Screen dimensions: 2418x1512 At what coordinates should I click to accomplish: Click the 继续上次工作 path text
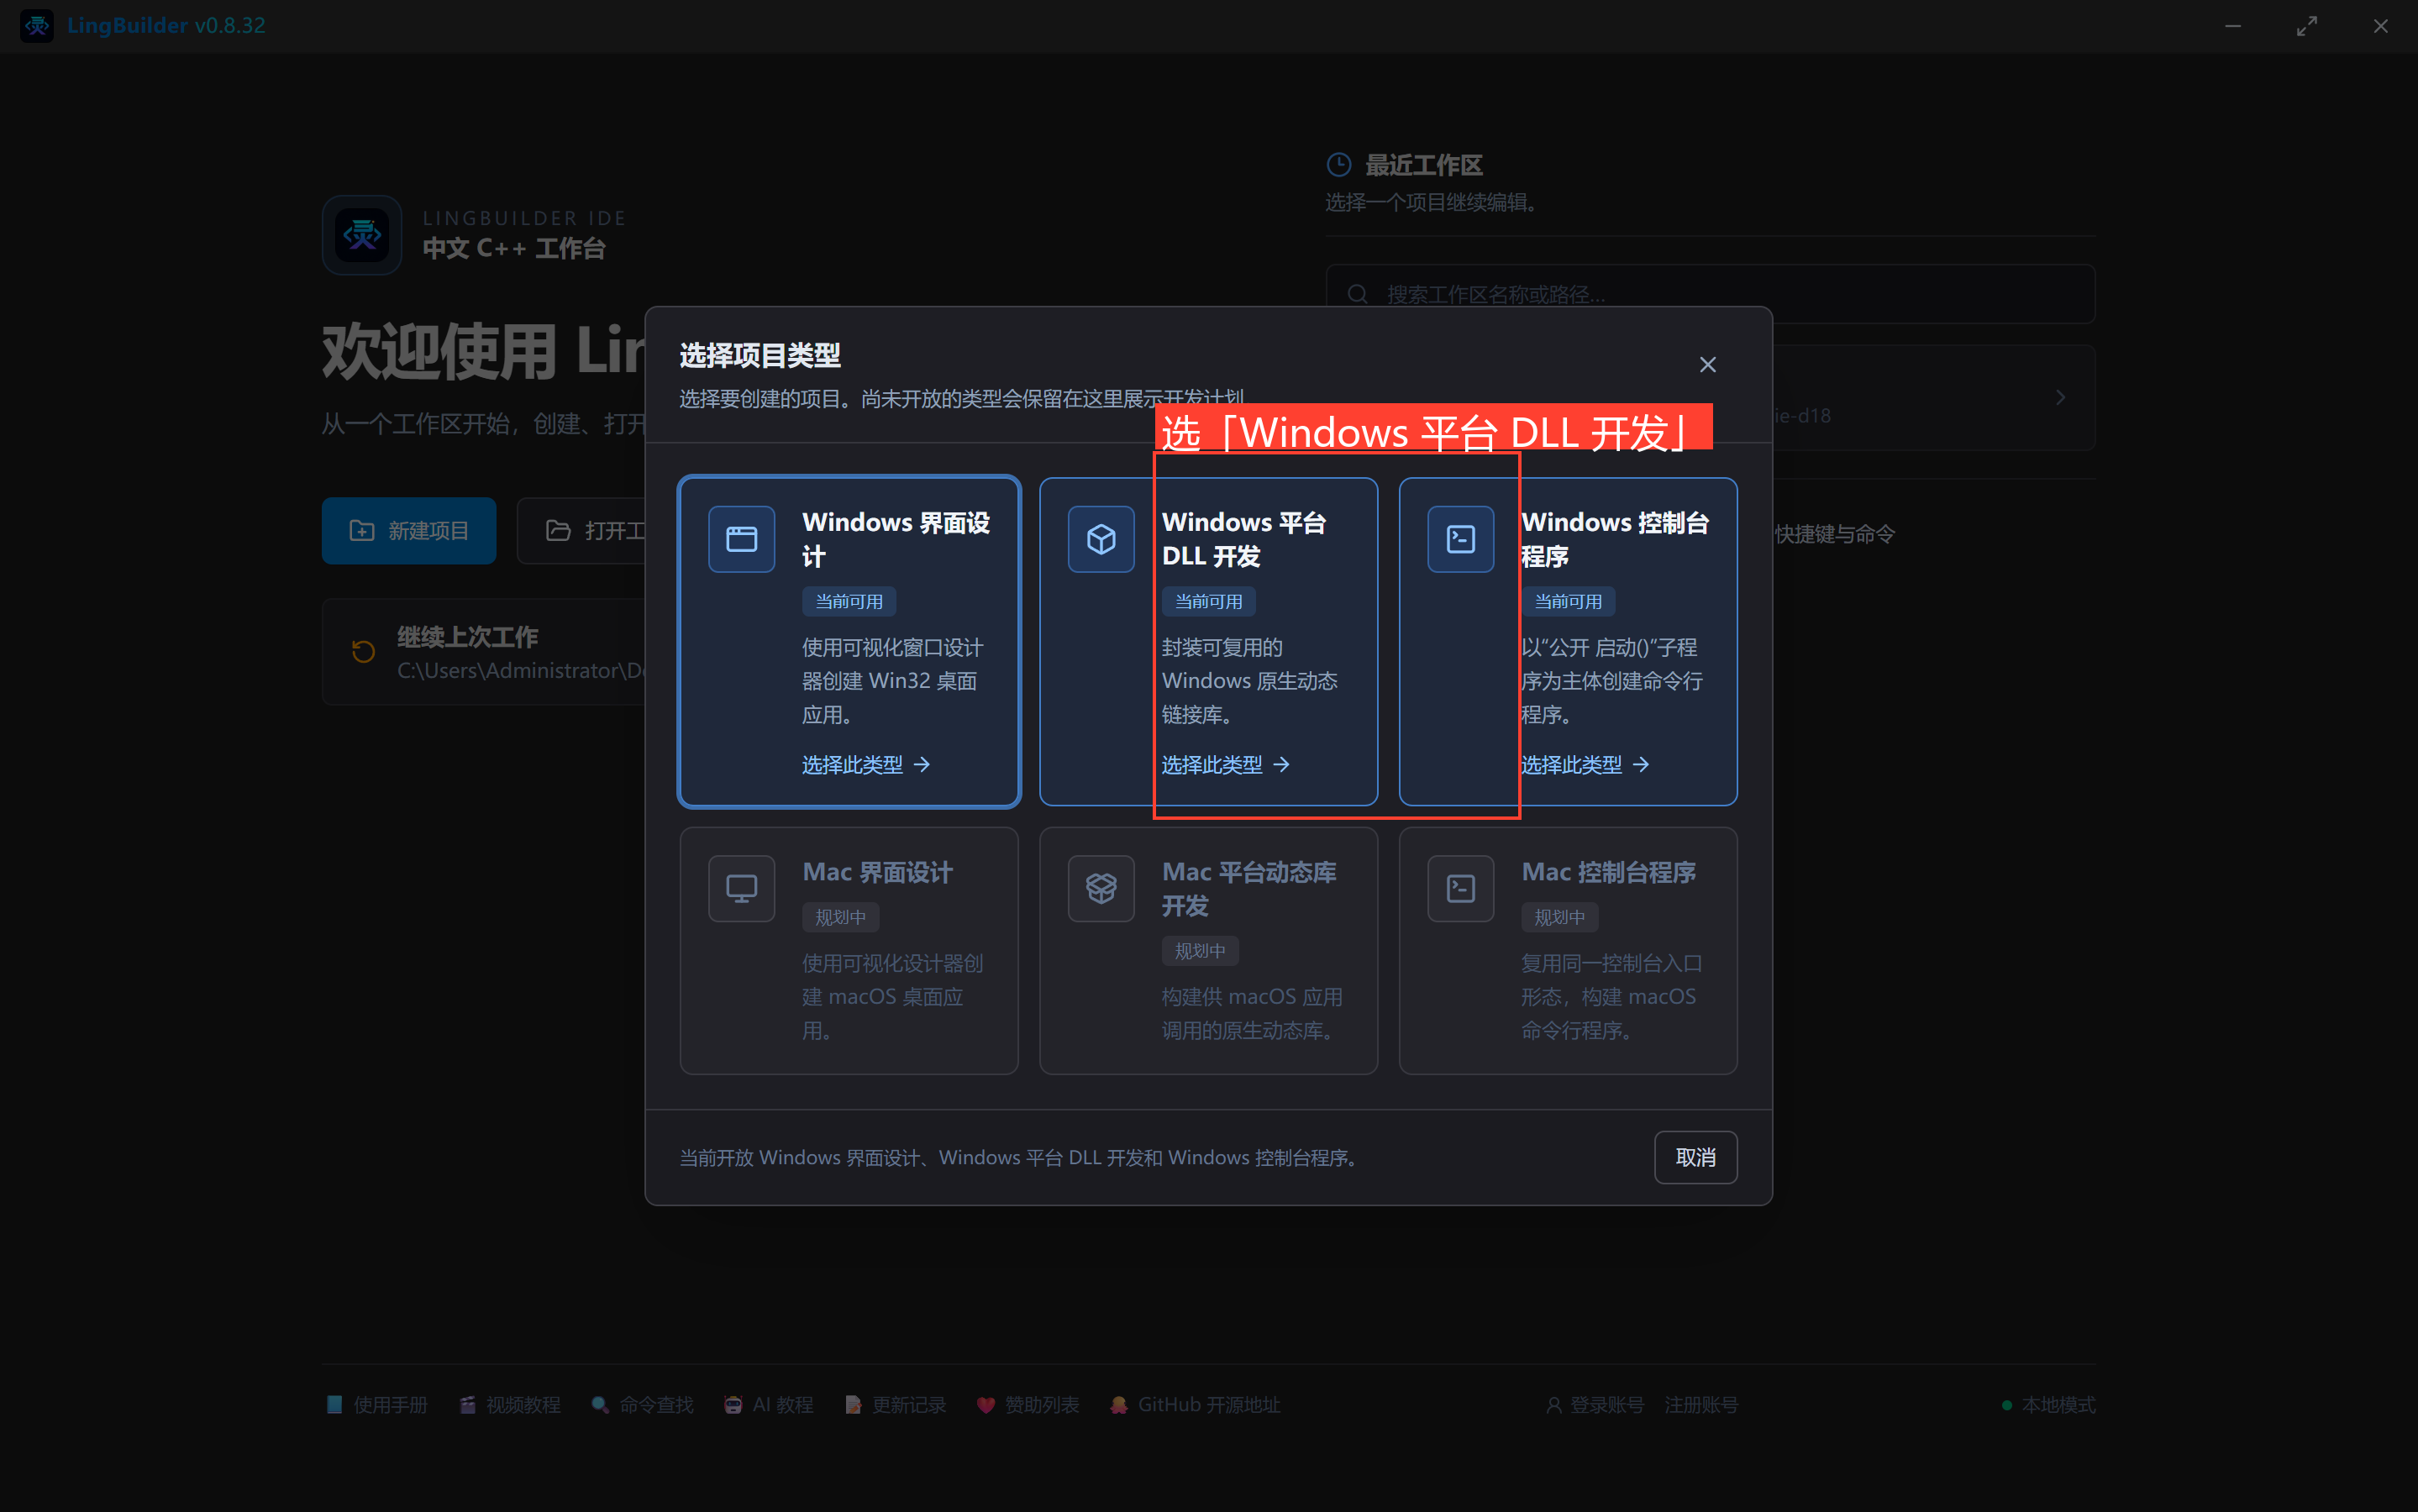click(x=521, y=670)
